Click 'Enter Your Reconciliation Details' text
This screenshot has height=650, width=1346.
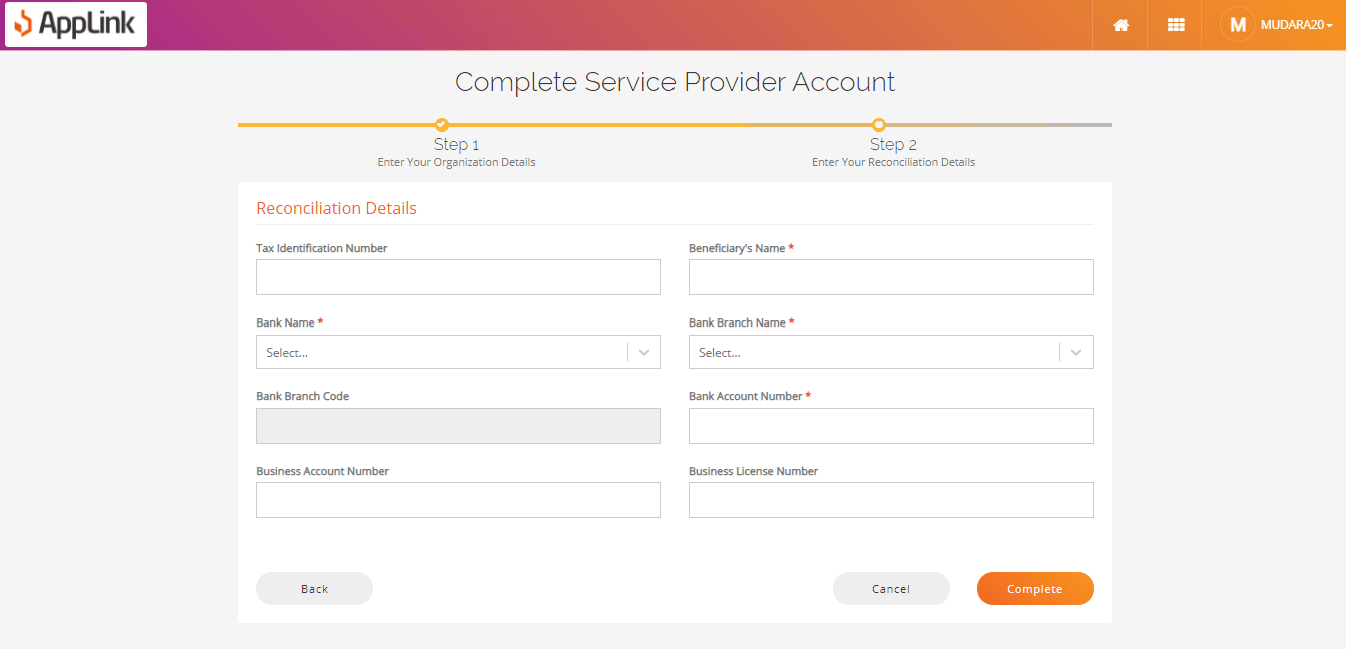[x=893, y=162]
